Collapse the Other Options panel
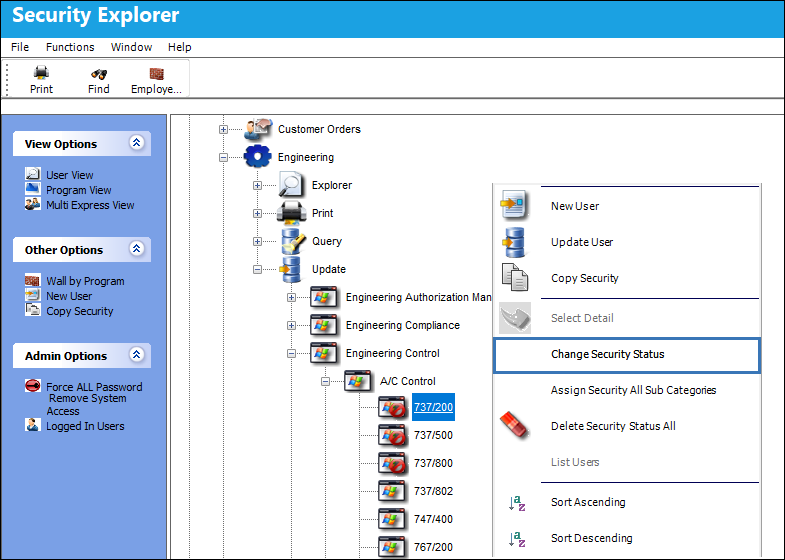 [x=137, y=249]
